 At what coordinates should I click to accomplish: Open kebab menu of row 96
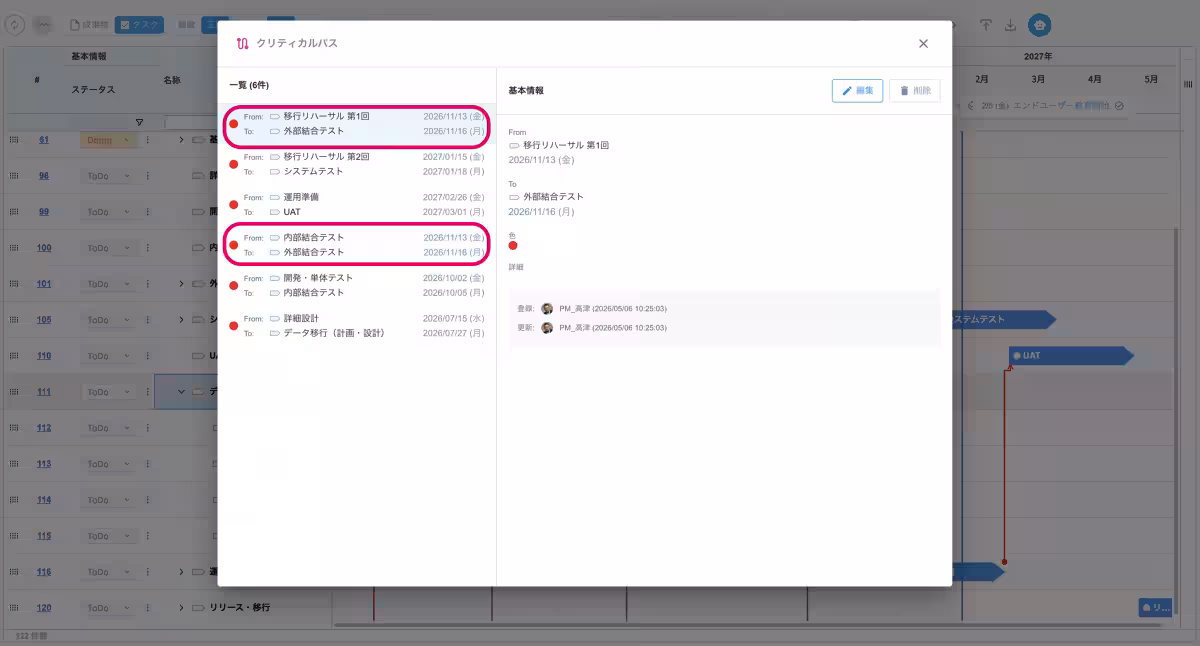(x=147, y=176)
